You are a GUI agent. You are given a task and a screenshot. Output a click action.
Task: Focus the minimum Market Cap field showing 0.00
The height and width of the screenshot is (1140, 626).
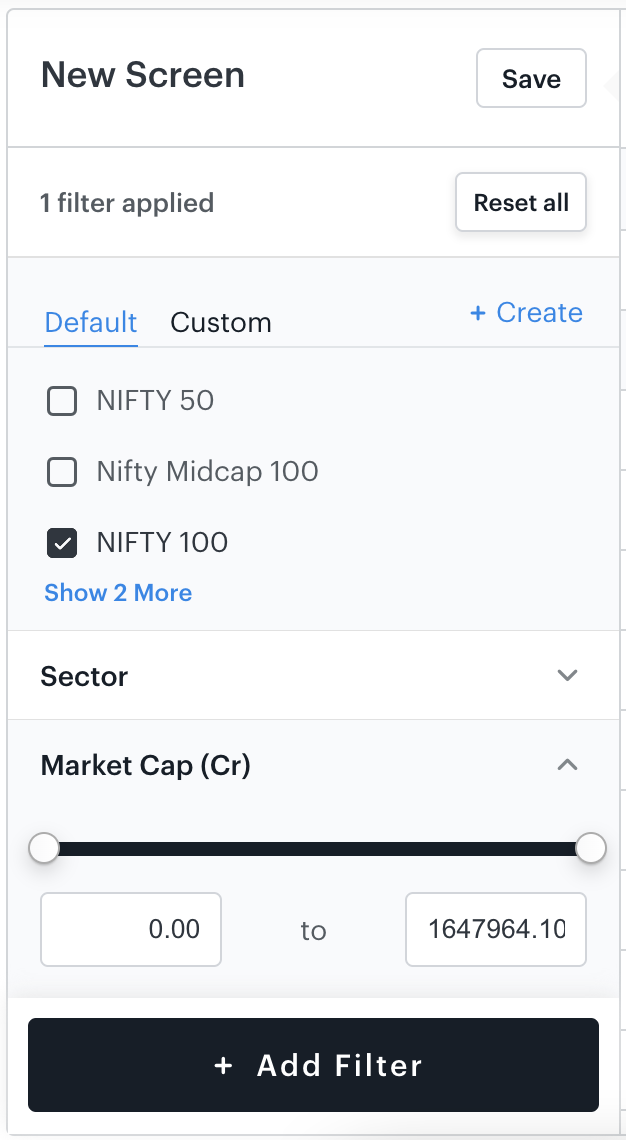click(131, 930)
